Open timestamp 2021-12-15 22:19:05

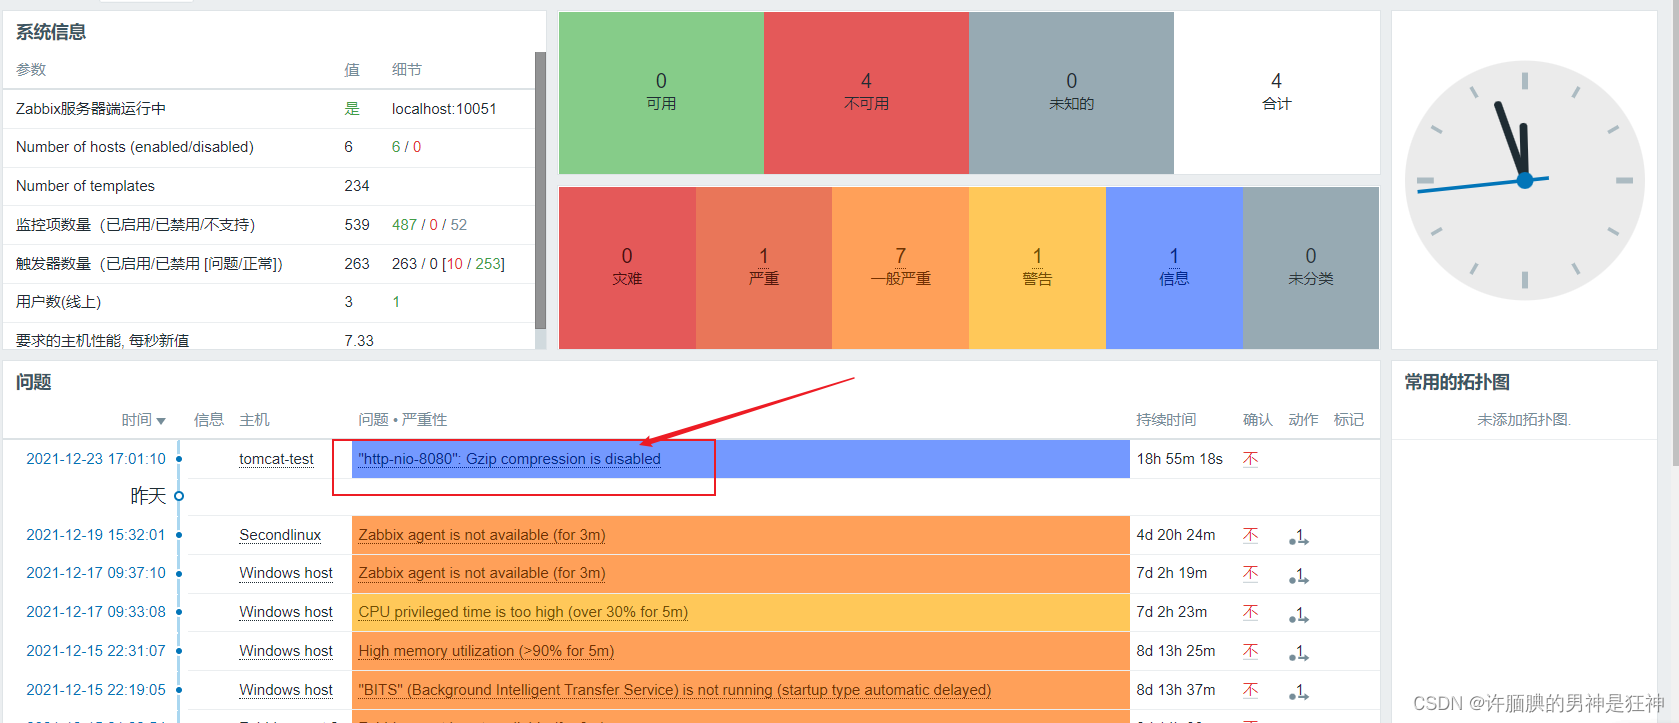pyautogui.click(x=96, y=690)
